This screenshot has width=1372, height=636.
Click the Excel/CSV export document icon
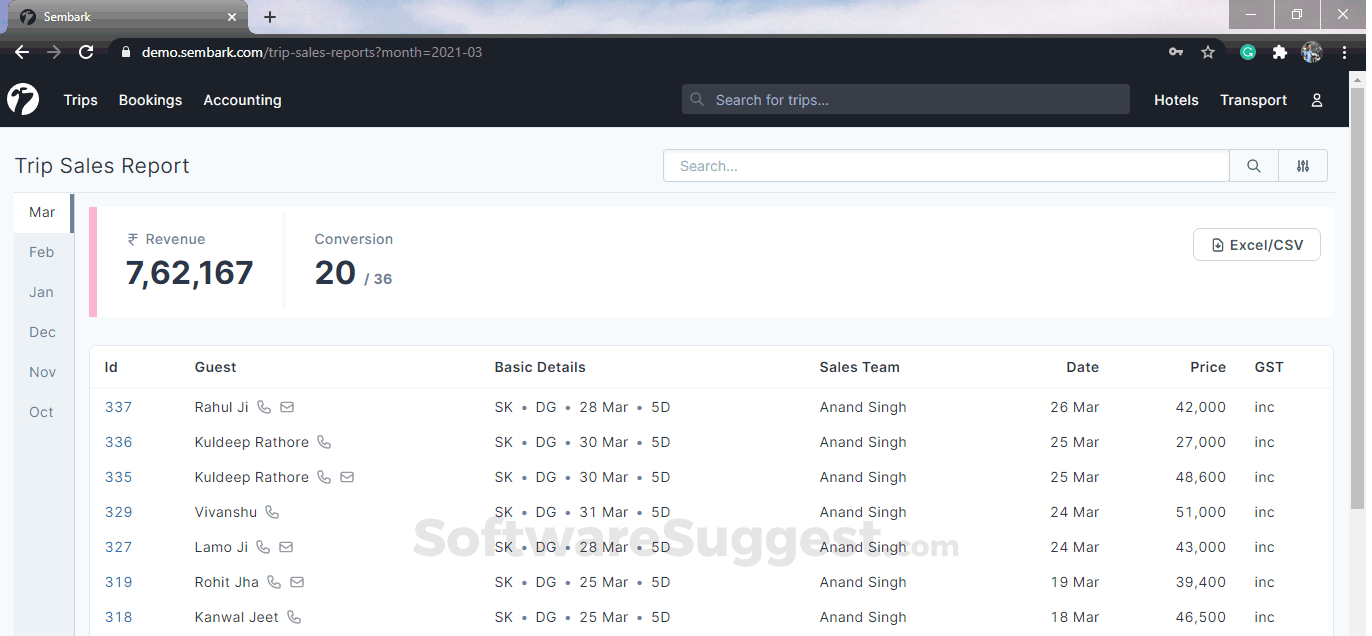point(1218,244)
